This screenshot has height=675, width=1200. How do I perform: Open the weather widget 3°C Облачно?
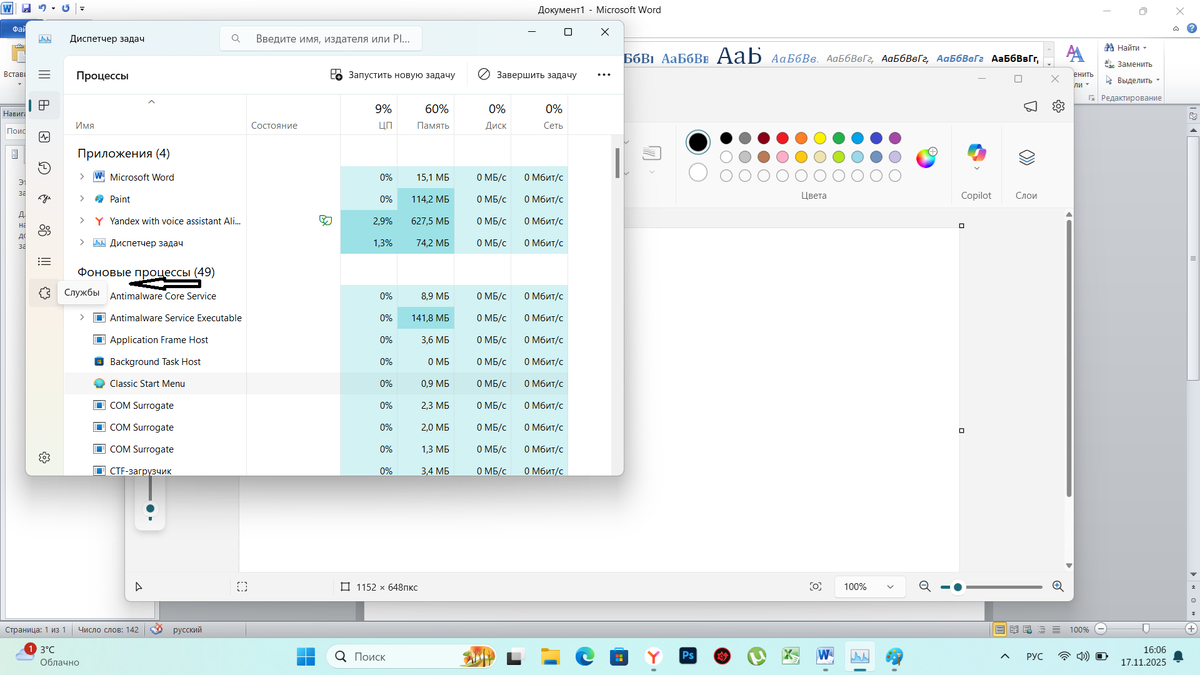pos(48,656)
